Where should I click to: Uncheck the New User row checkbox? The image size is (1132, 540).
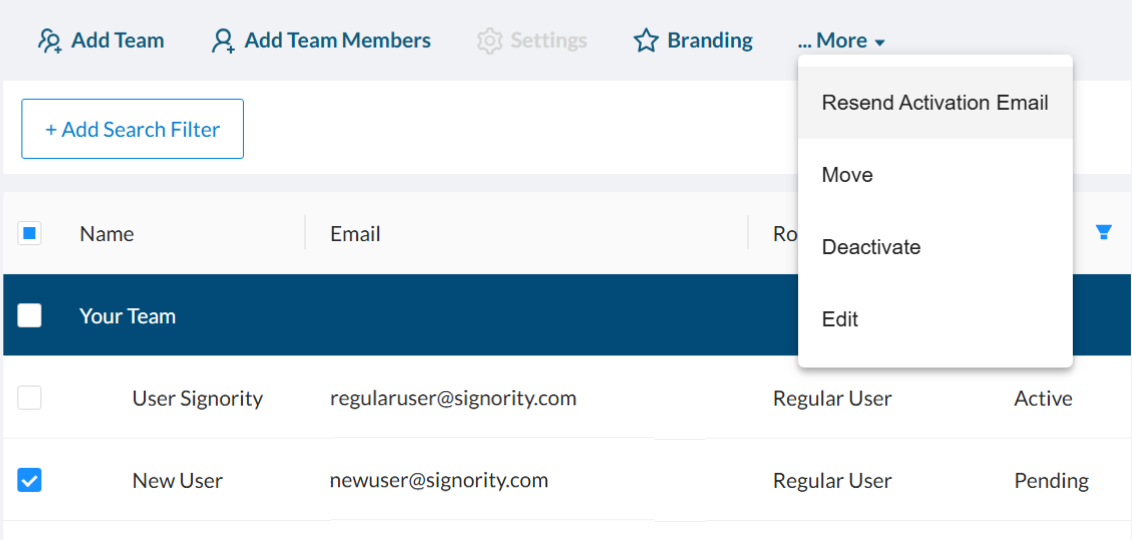point(30,481)
